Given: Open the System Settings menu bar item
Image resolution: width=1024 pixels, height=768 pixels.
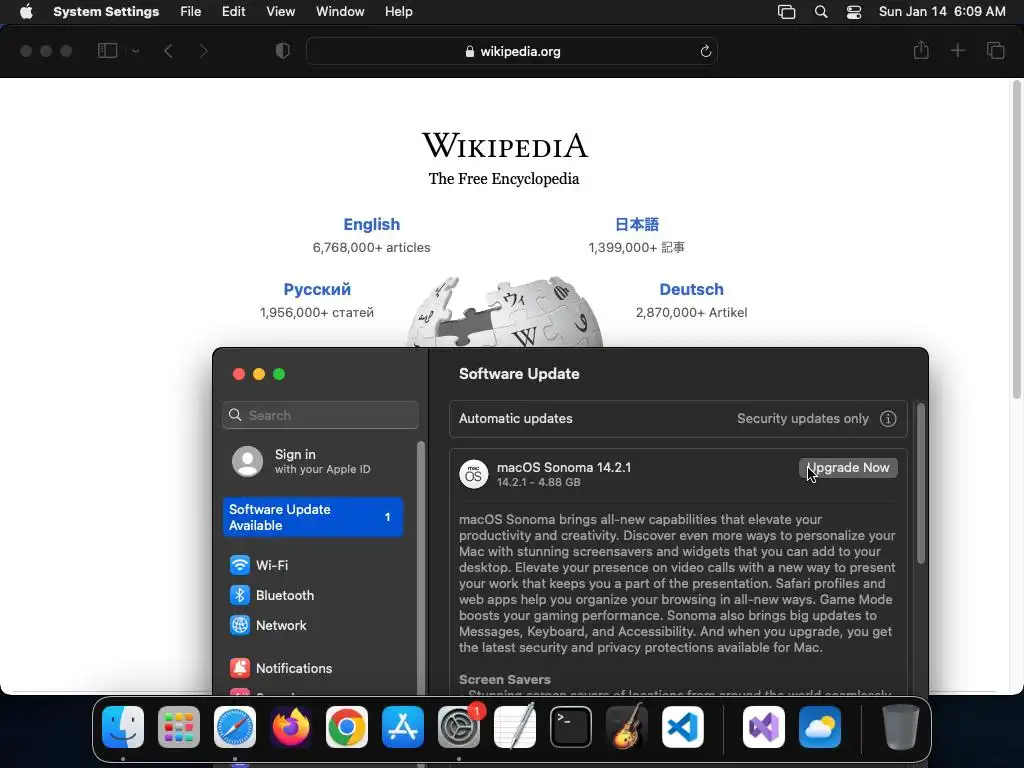Looking at the screenshot, I should coord(106,12).
